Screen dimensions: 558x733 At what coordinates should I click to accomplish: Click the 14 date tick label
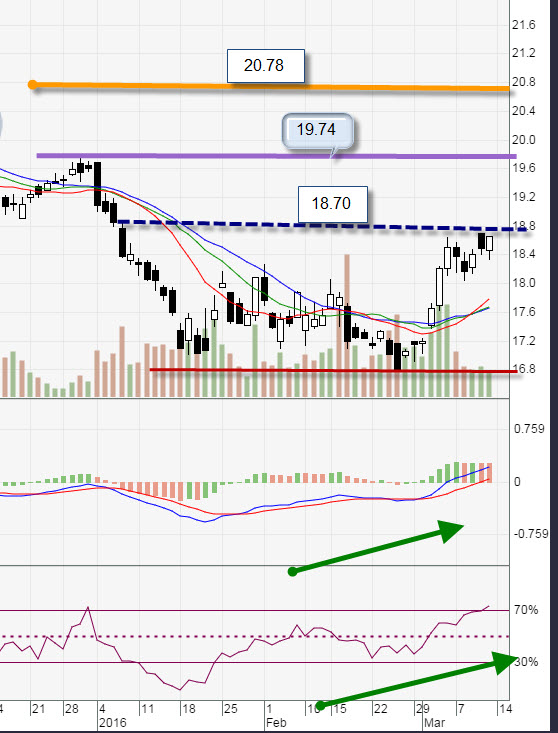(x=505, y=709)
